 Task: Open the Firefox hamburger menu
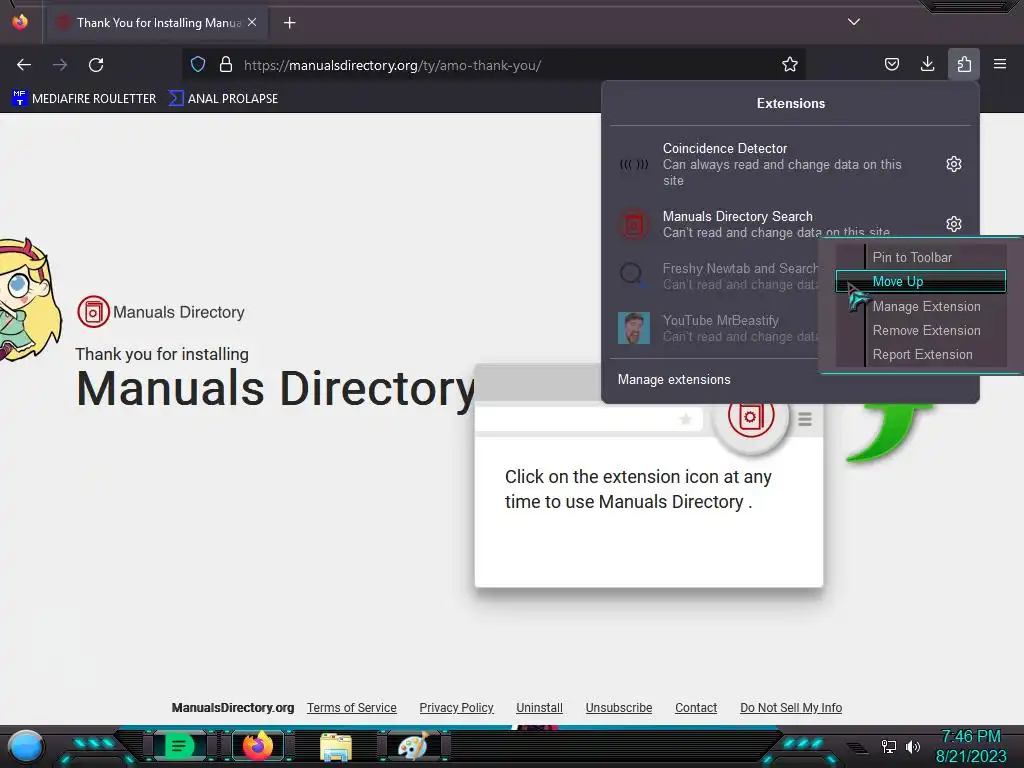coord(1000,64)
